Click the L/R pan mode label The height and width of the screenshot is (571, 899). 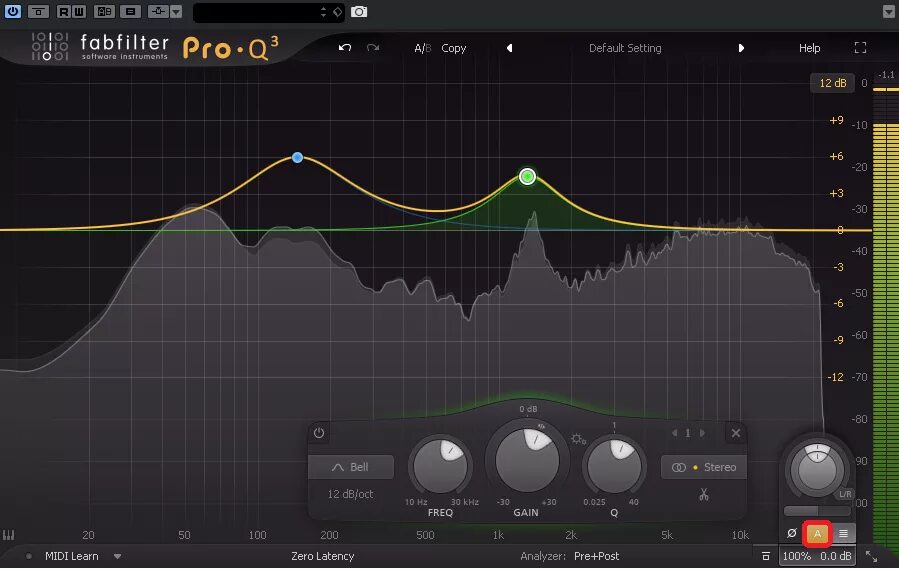pyautogui.click(x=845, y=494)
